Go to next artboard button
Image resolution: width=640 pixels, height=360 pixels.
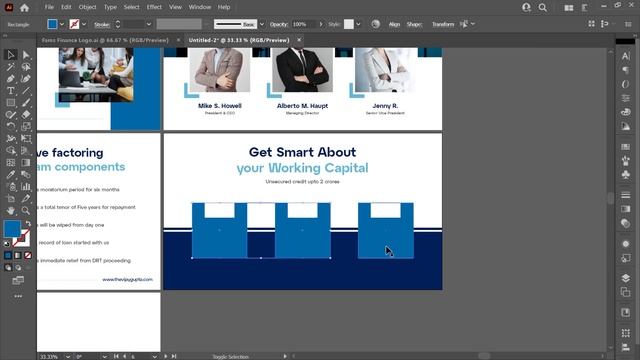coord(166,356)
